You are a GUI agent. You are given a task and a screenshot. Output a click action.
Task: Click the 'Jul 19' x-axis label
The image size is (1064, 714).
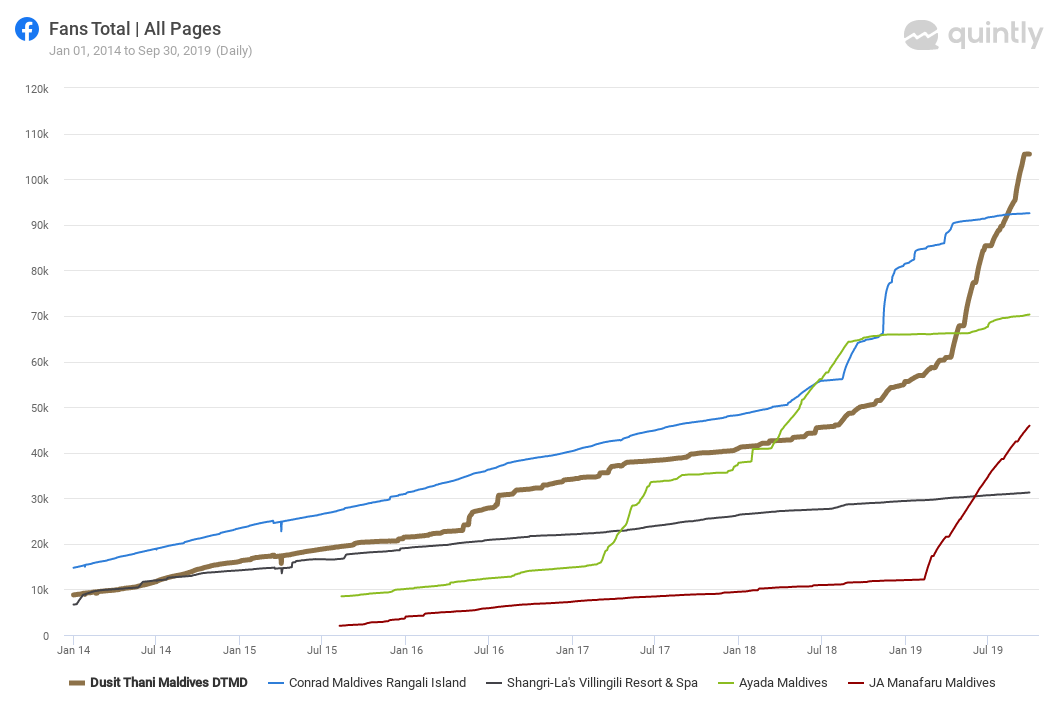[987, 650]
